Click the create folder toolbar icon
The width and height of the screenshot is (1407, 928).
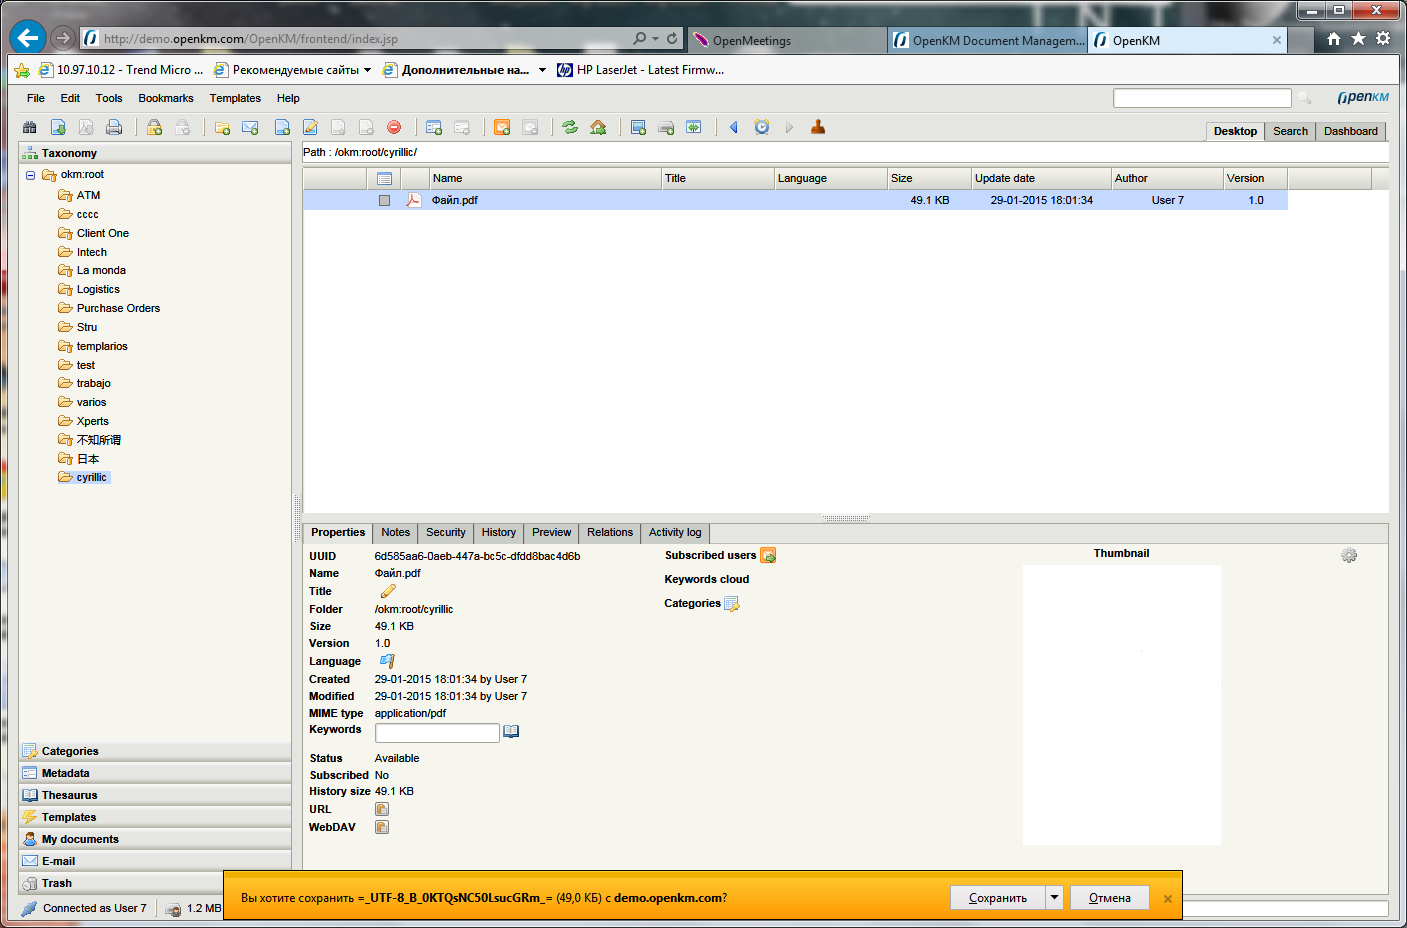tap(222, 127)
